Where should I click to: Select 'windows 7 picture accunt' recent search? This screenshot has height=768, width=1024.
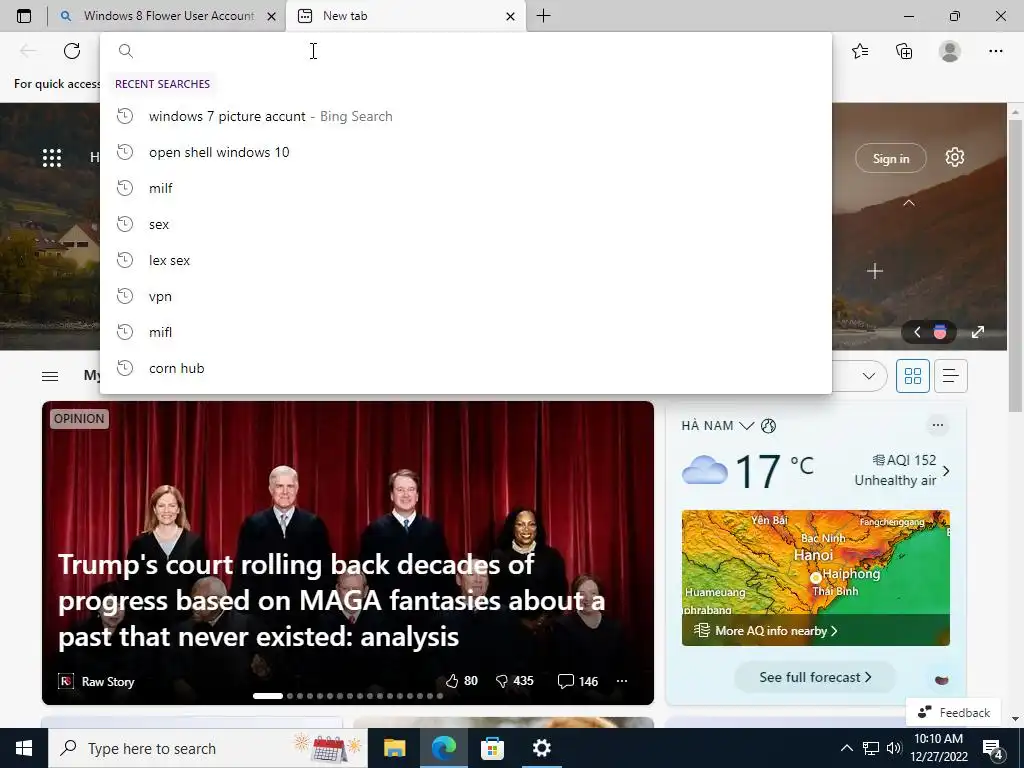pos(466,116)
